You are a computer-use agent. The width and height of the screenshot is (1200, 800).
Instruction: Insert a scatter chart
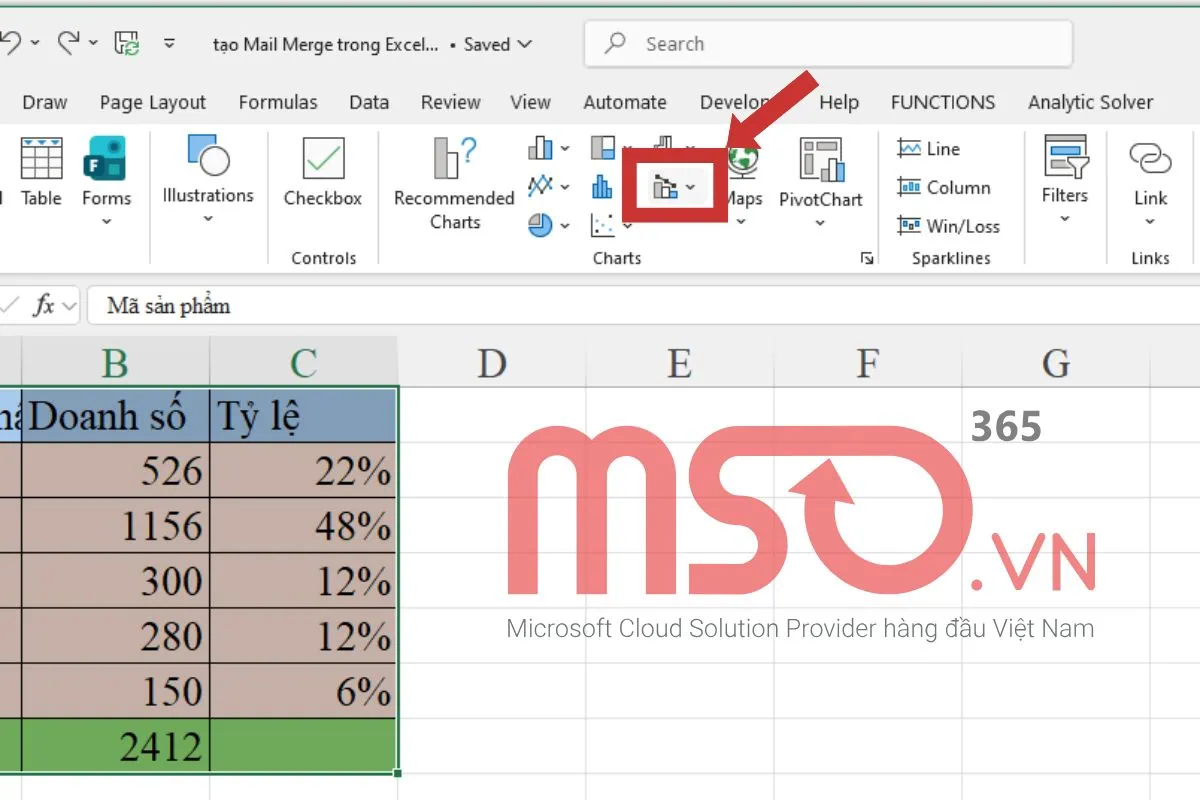coord(602,224)
